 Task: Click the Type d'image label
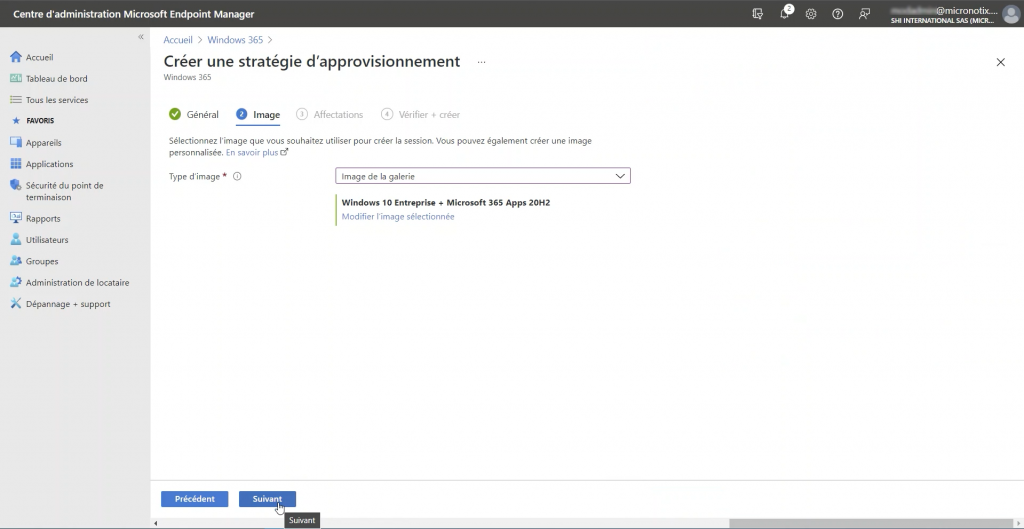pyautogui.click(x=194, y=176)
